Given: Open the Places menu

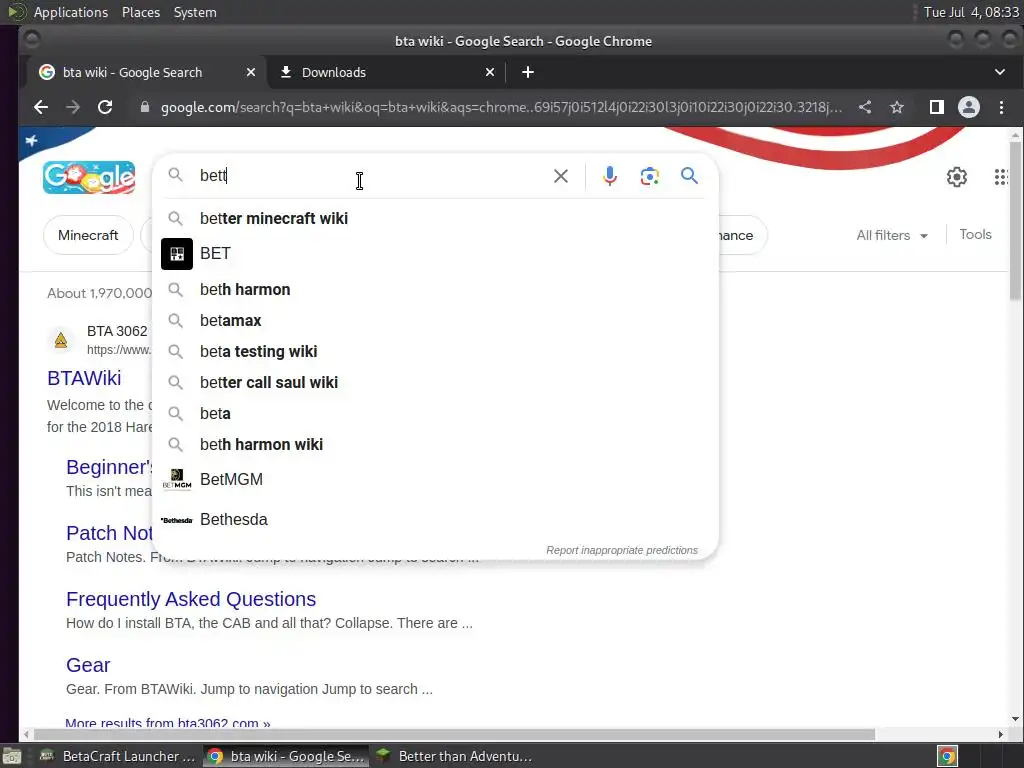Looking at the screenshot, I should coord(141,12).
